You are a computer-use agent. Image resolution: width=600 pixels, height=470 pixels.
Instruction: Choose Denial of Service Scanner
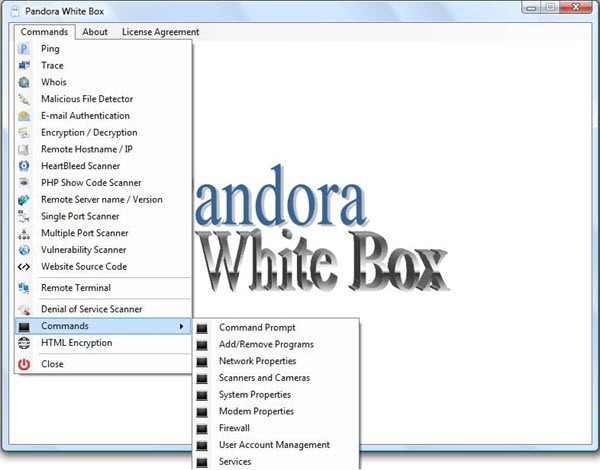click(x=103, y=309)
